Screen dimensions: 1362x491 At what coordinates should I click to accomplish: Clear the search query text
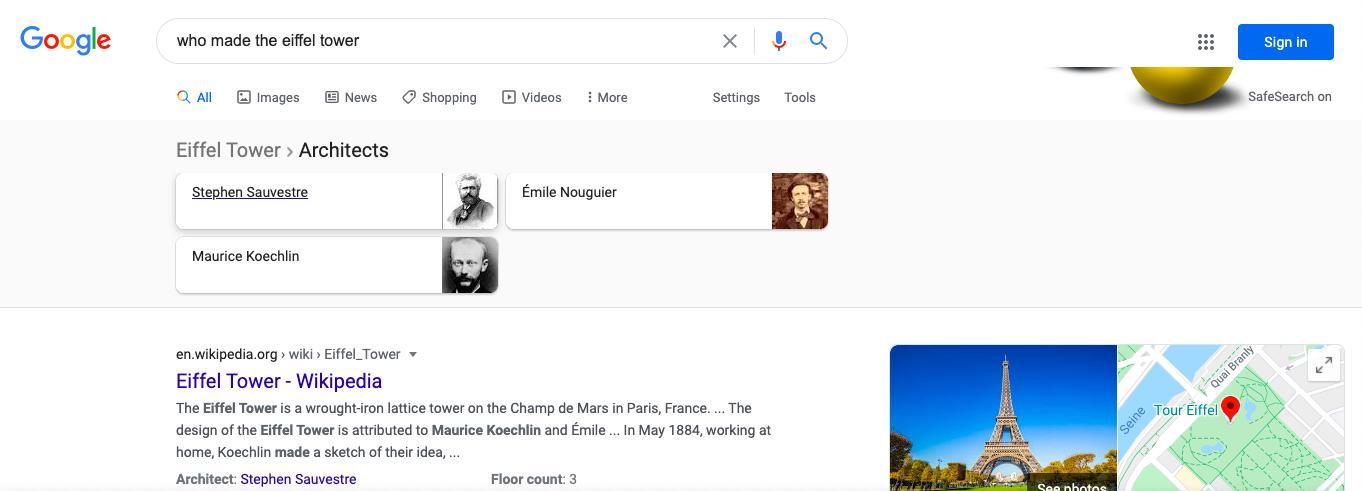point(730,41)
